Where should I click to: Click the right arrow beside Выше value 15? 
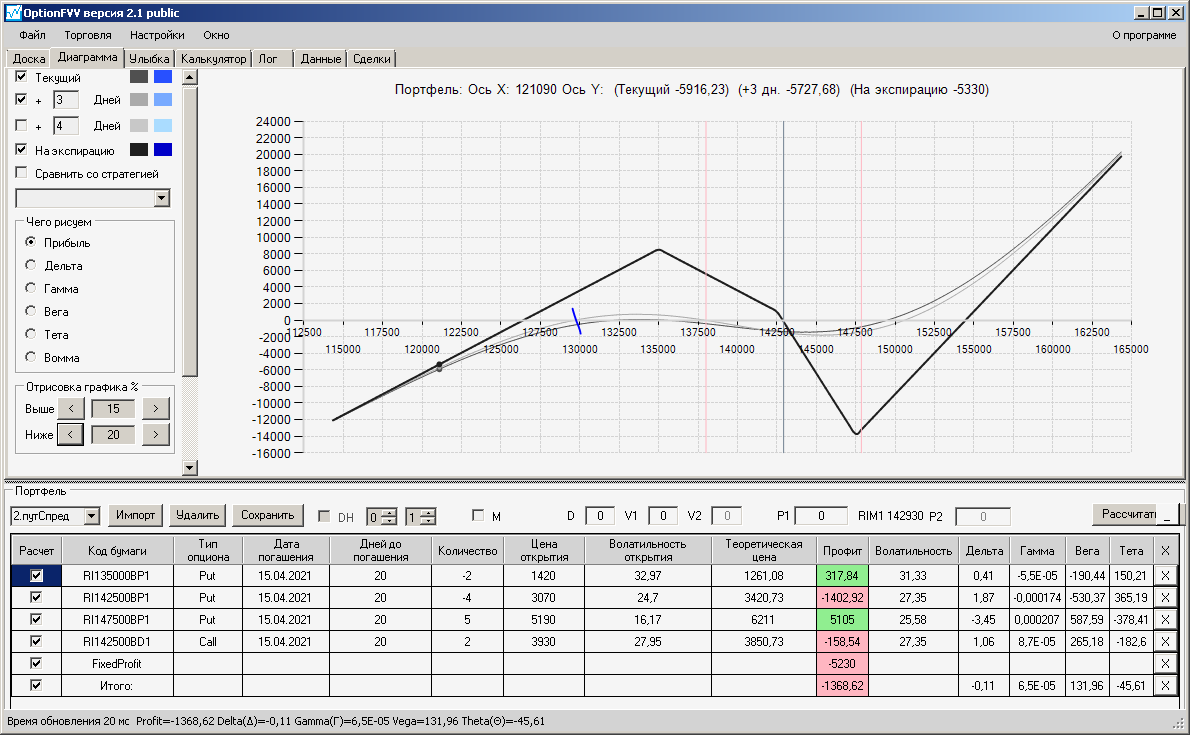pos(156,409)
